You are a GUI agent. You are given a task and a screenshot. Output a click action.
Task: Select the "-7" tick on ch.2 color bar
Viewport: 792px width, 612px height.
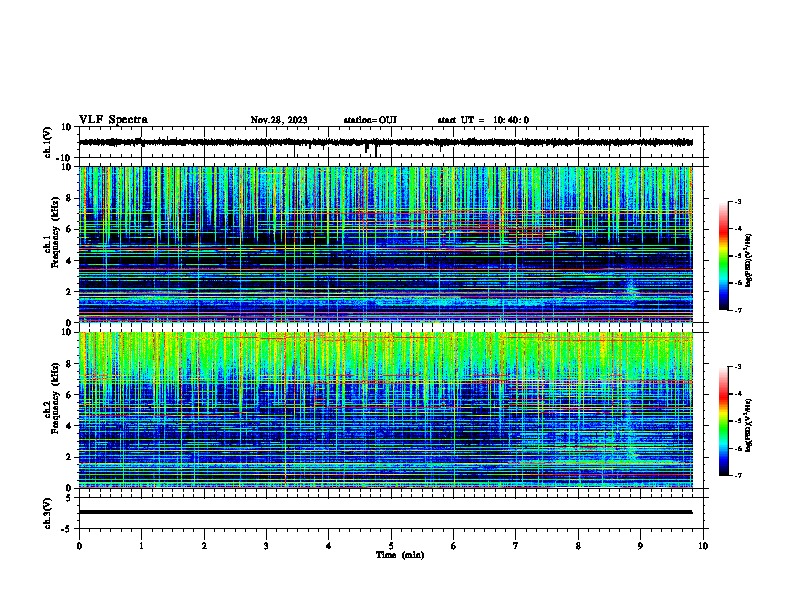click(737, 475)
